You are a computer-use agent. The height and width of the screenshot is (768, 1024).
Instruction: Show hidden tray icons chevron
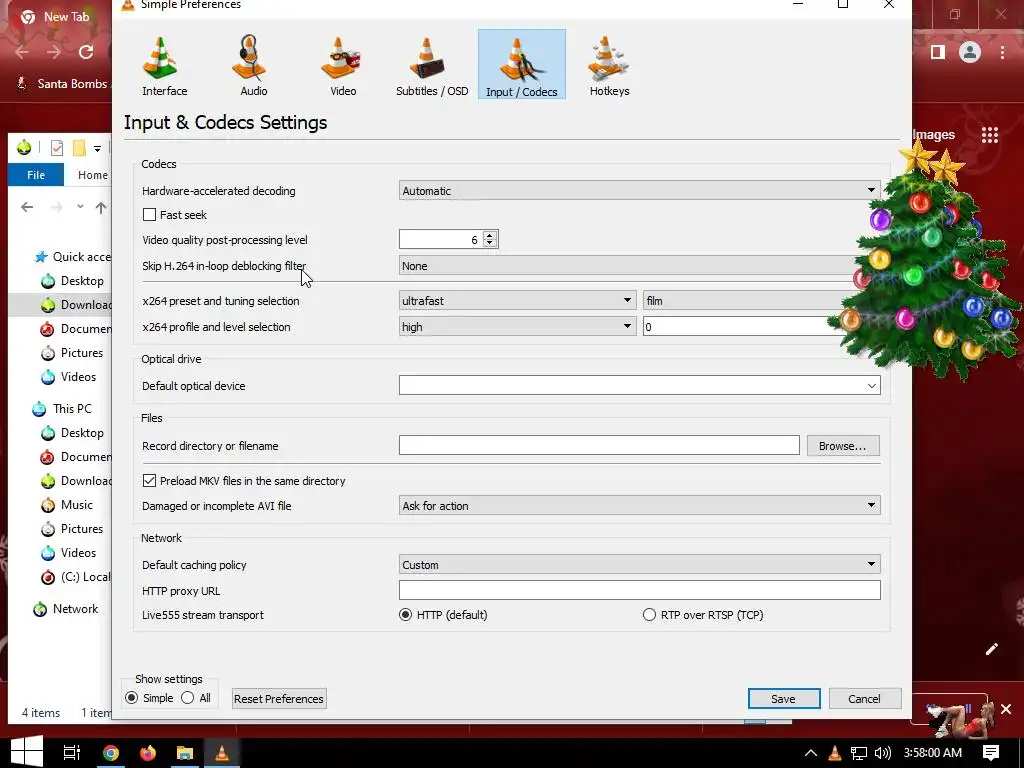pos(810,753)
